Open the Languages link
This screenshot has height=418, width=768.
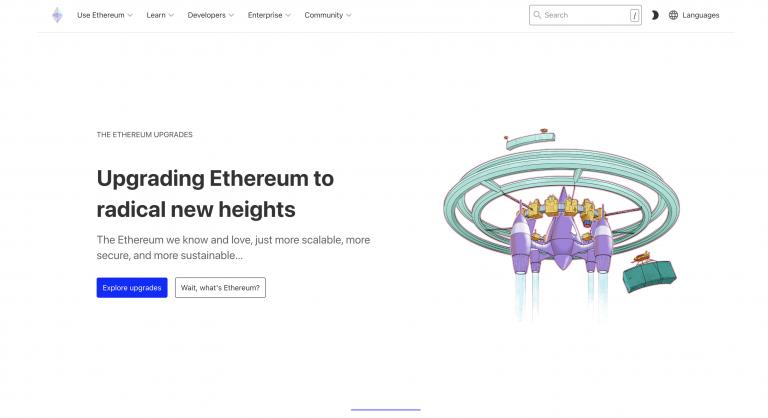tap(700, 15)
